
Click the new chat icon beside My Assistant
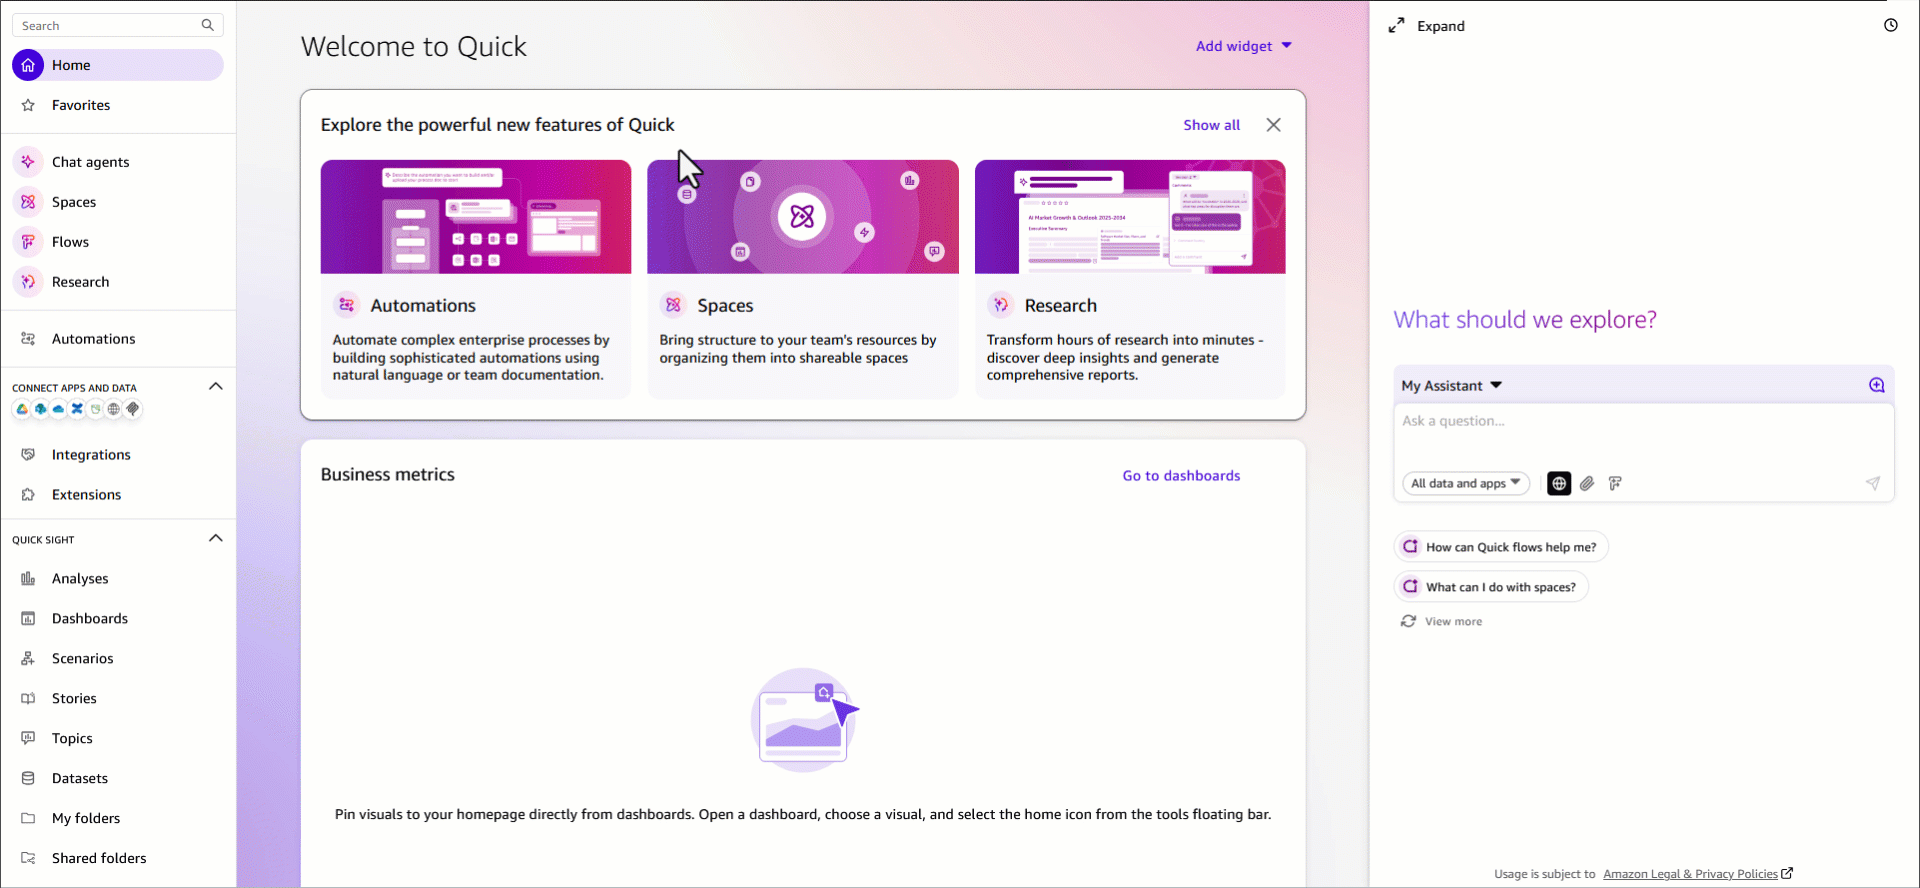point(1876,386)
